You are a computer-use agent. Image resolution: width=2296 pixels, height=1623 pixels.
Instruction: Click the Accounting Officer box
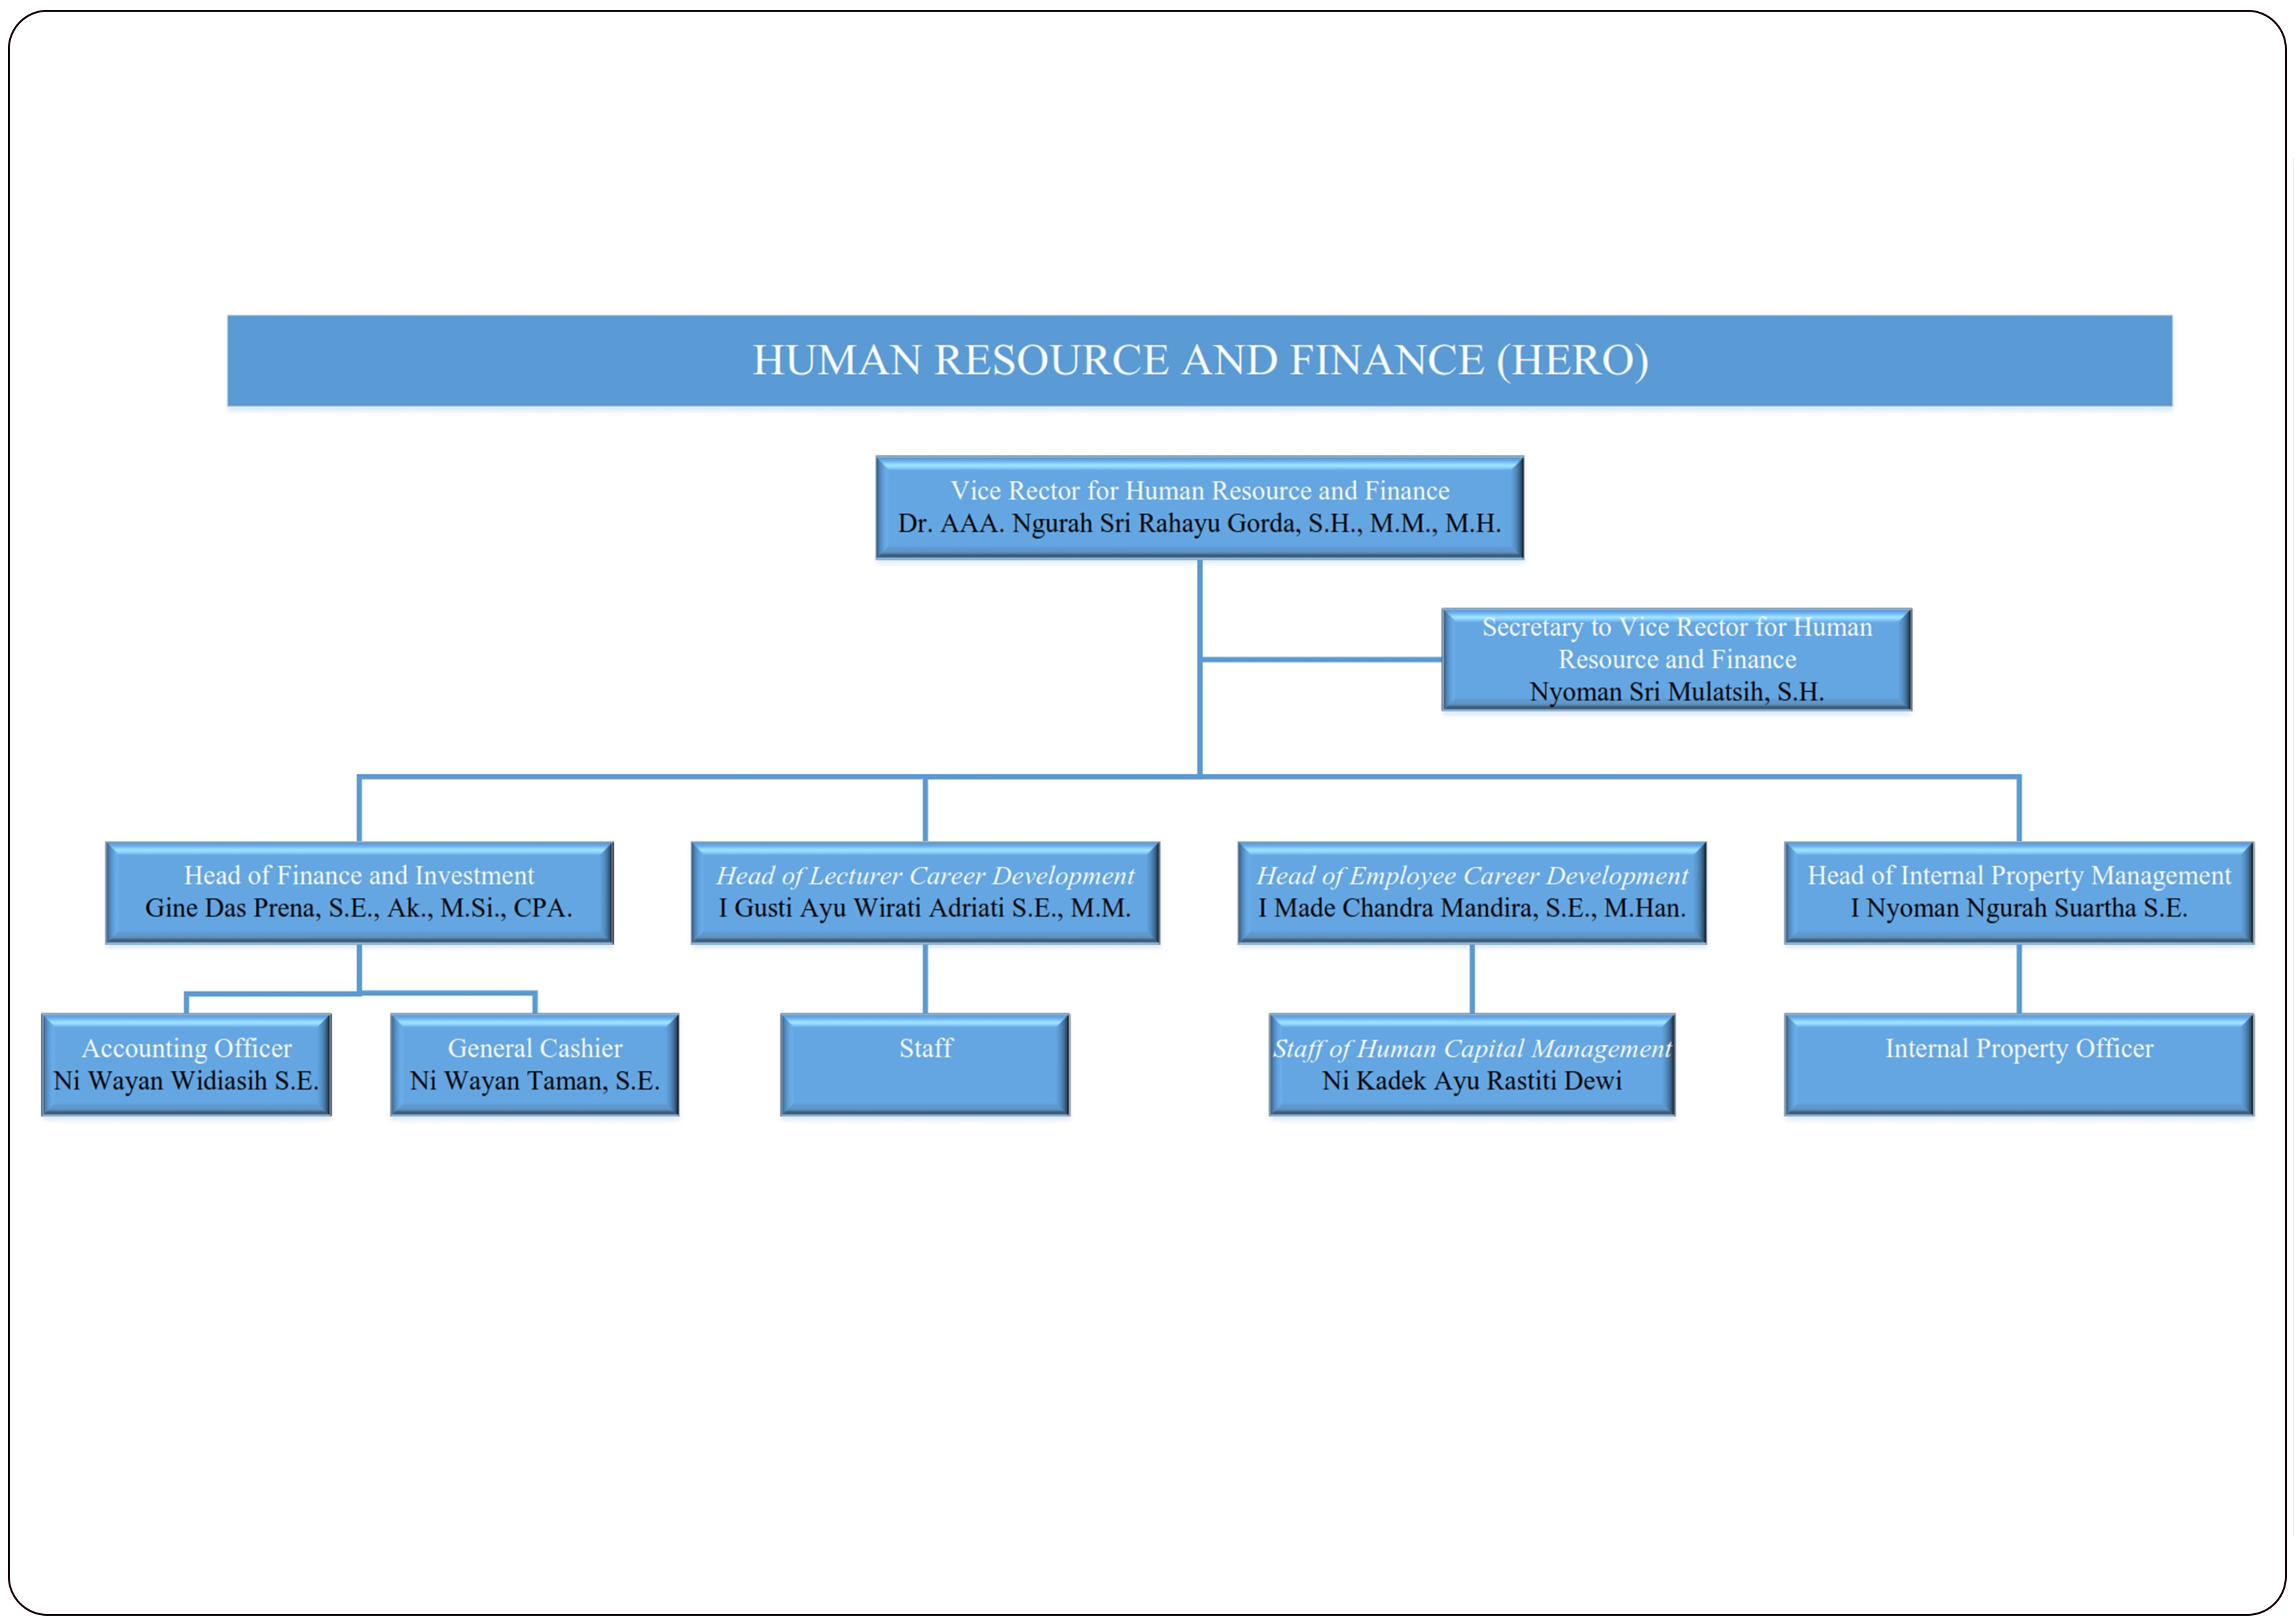pos(186,1064)
